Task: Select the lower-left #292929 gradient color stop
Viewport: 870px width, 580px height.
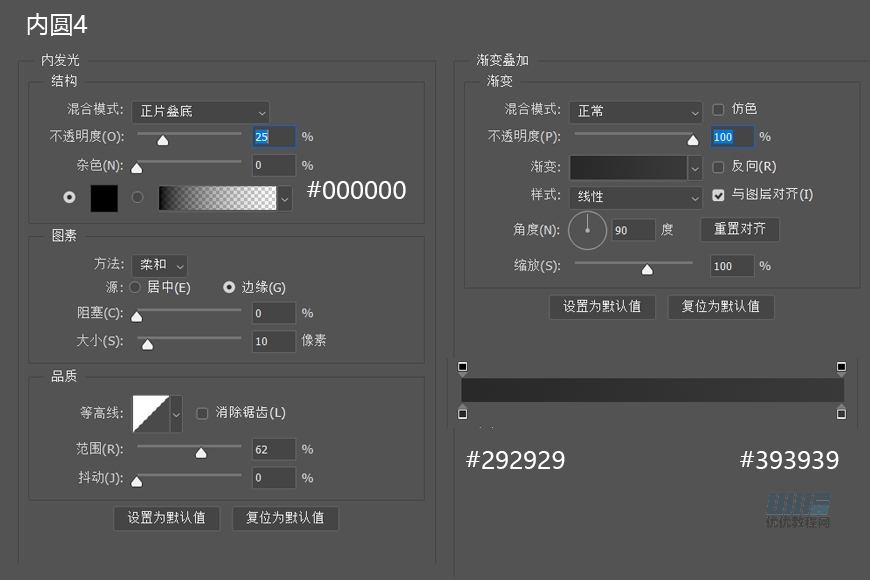Action: pyautogui.click(x=463, y=412)
